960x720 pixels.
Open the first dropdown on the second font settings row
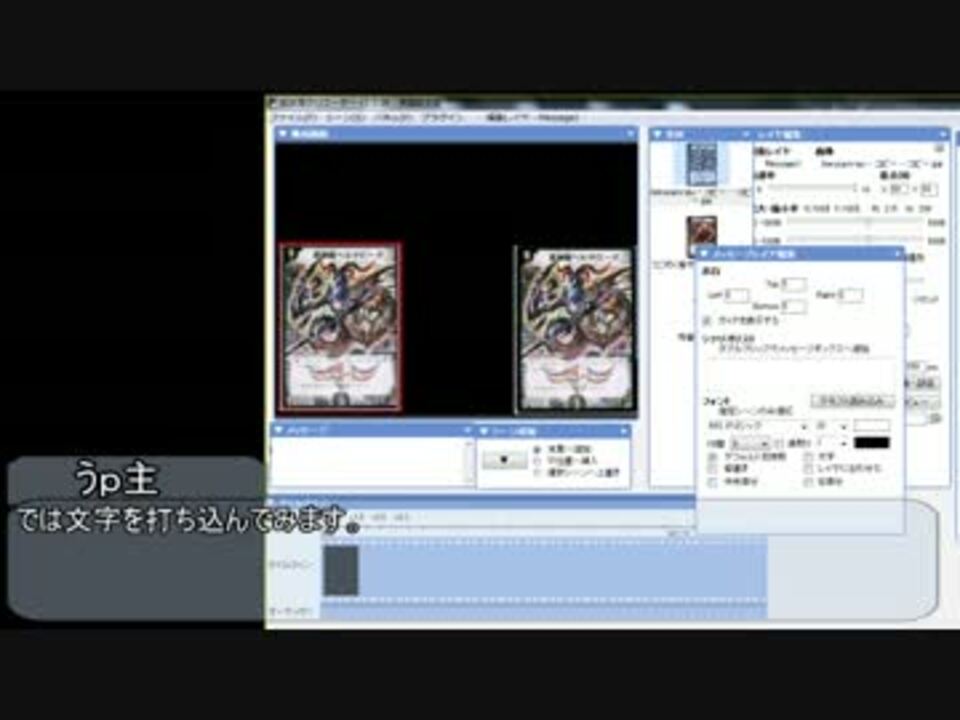(x=750, y=443)
